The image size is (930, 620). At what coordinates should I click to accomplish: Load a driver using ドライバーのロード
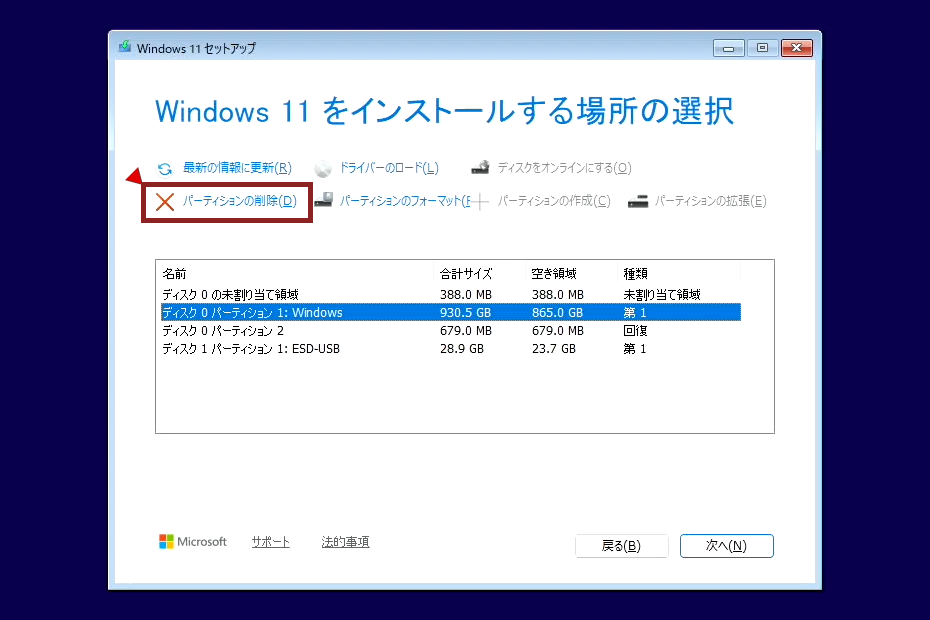[387, 168]
